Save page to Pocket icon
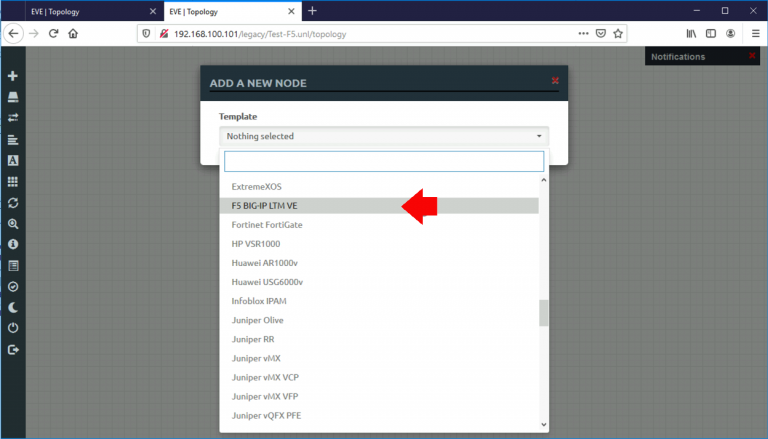The height and width of the screenshot is (439, 768). coord(601,33)
